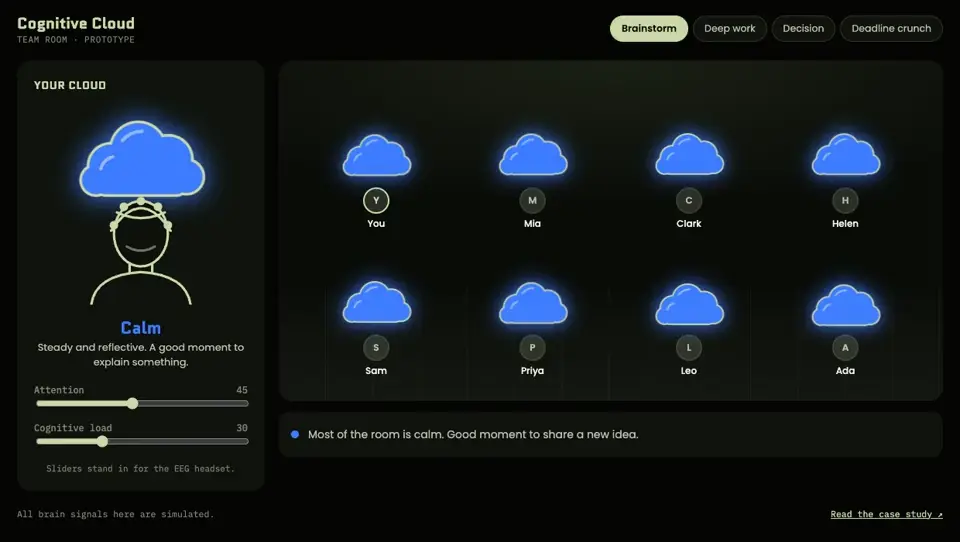The height and width of the screenshot is (542, 960).
Task: Click the Attention slider handle
Action: (x=133, y=404)
